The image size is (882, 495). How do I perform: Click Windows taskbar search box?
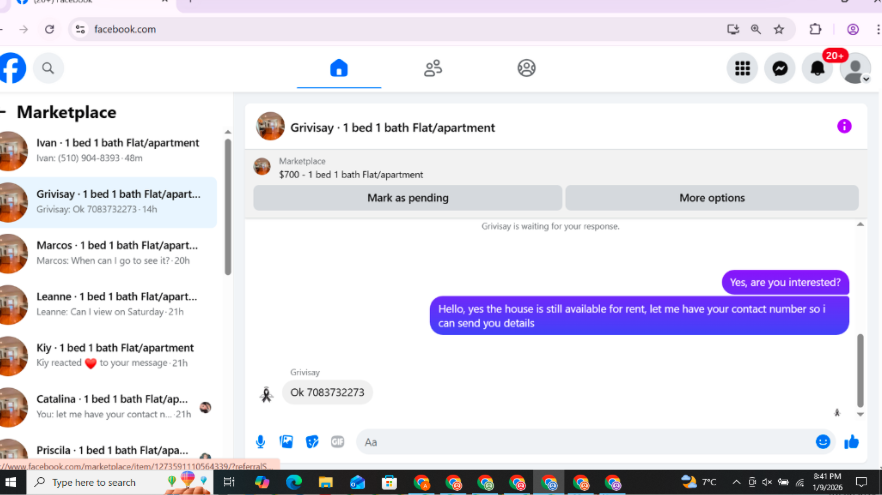tap(121, 482)
